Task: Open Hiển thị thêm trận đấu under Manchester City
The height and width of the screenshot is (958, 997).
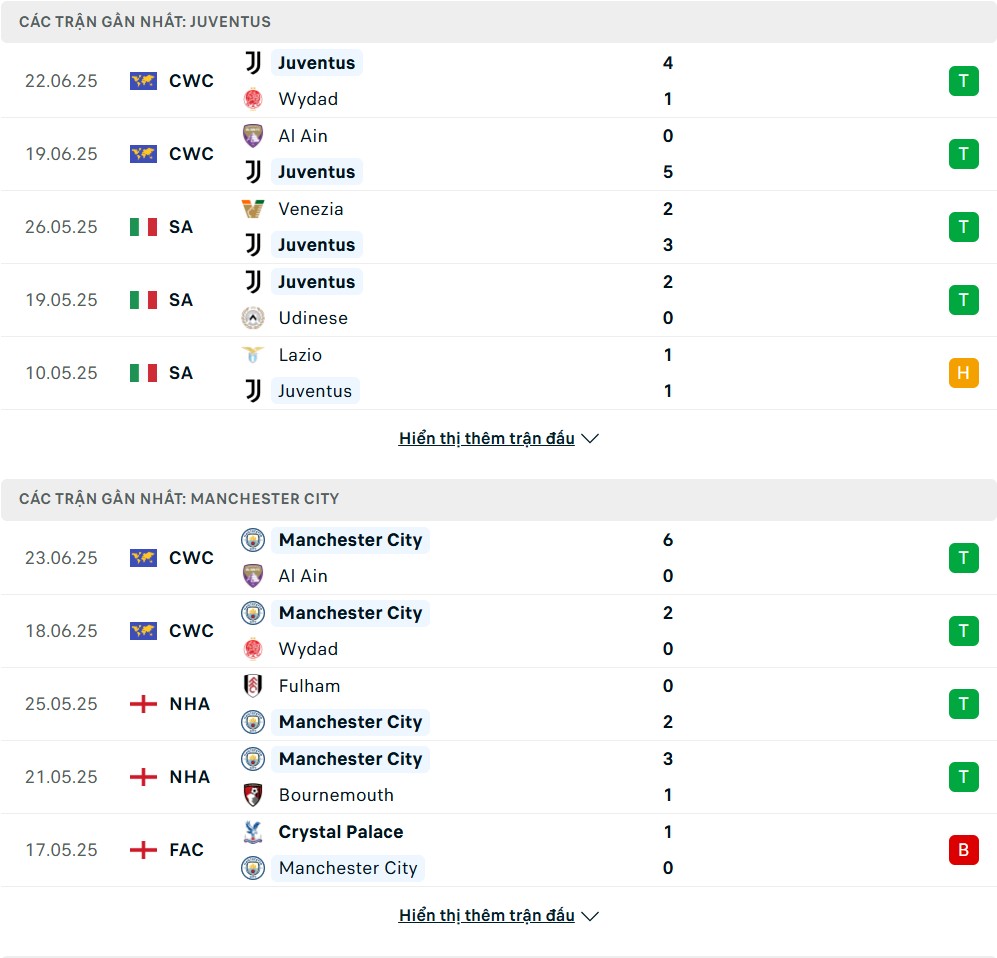Action: click(486, 915)
